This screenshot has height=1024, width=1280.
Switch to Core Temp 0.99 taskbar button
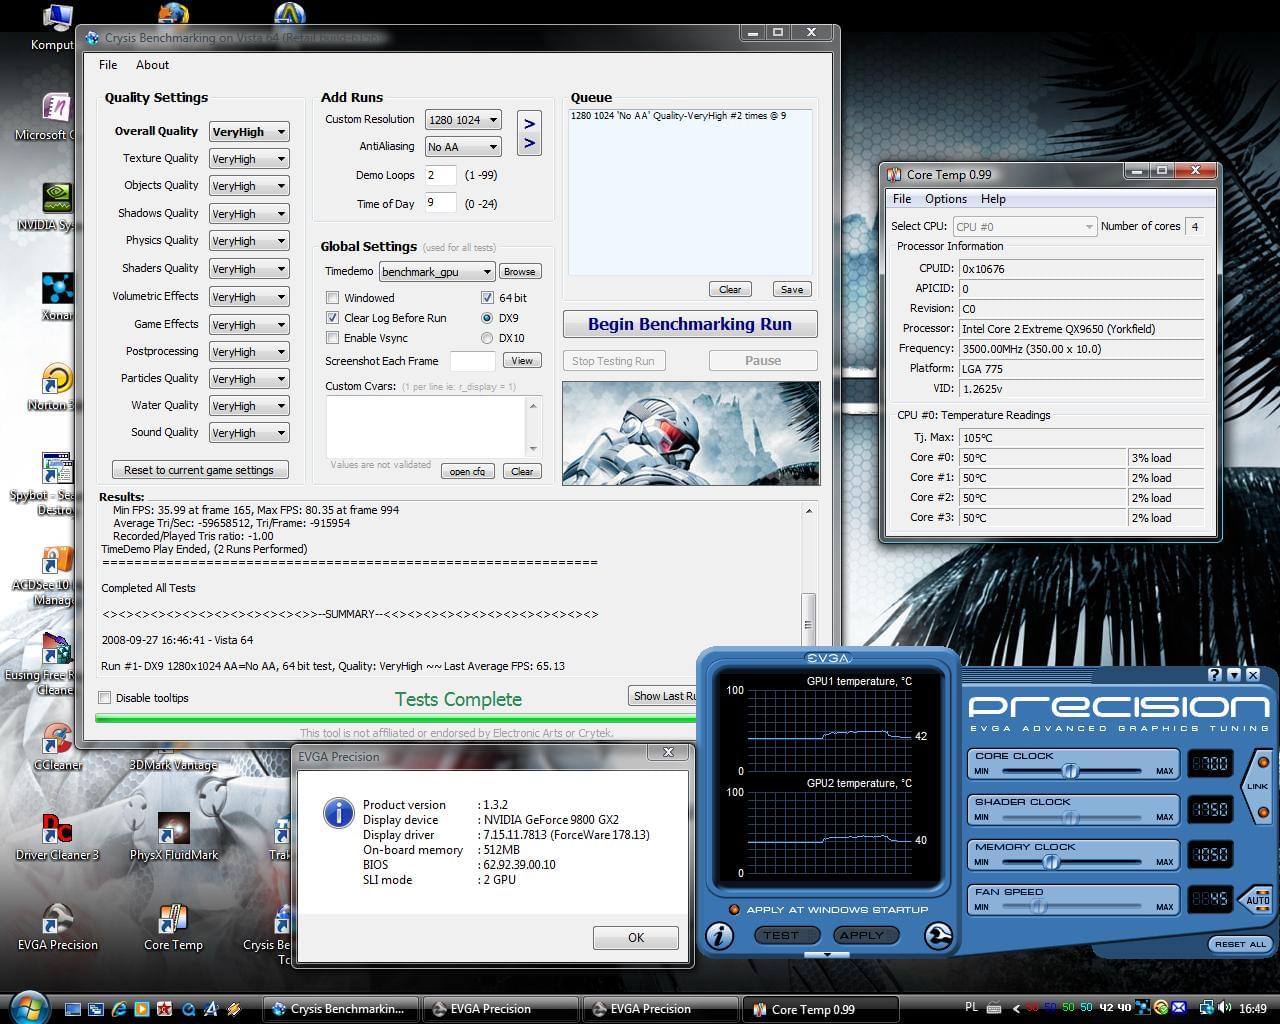point(819,1009)
